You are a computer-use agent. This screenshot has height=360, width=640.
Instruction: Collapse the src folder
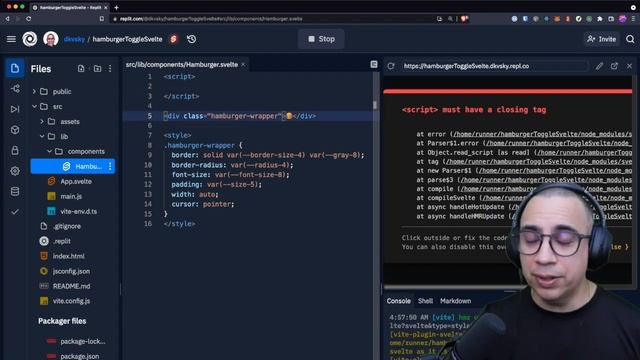point(34,107)
